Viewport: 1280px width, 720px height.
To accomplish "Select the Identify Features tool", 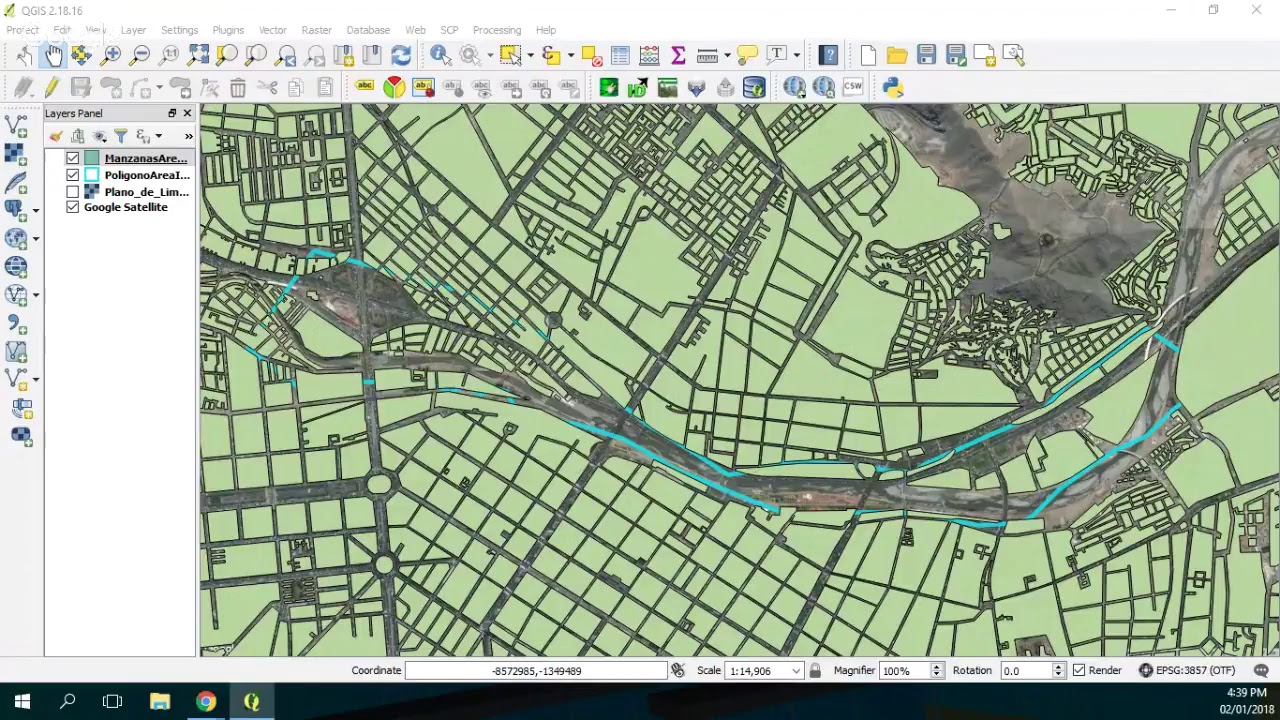I will [x=440, y=55].
